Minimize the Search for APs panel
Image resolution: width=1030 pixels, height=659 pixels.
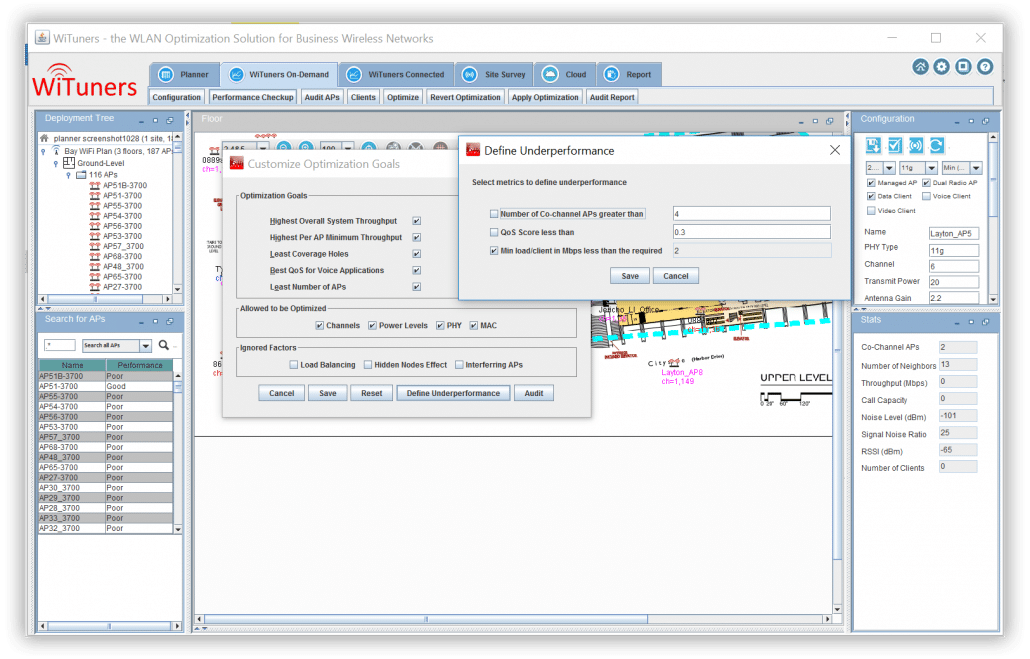141,322
